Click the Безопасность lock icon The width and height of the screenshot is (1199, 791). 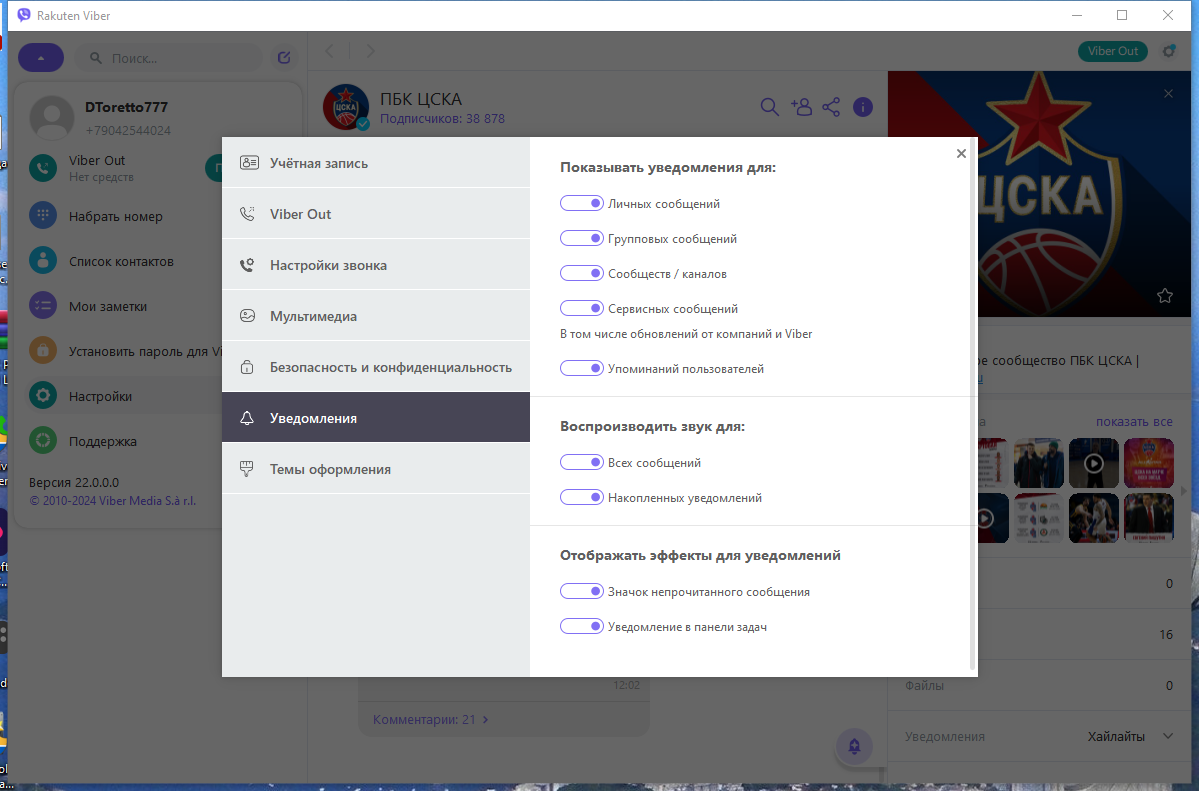click(x=247, y=367)
